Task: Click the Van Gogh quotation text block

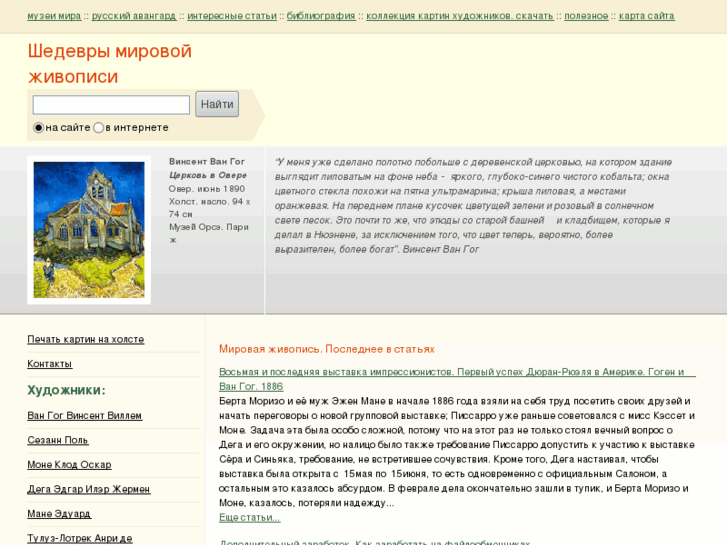Action: pyautogui.click(x=473, y=205)
